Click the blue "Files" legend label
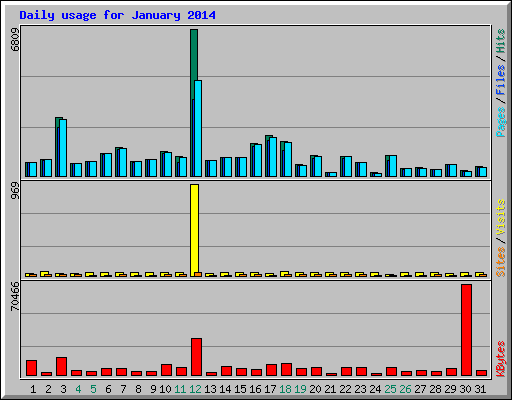 pyautogui.click(x=500, y=80)
